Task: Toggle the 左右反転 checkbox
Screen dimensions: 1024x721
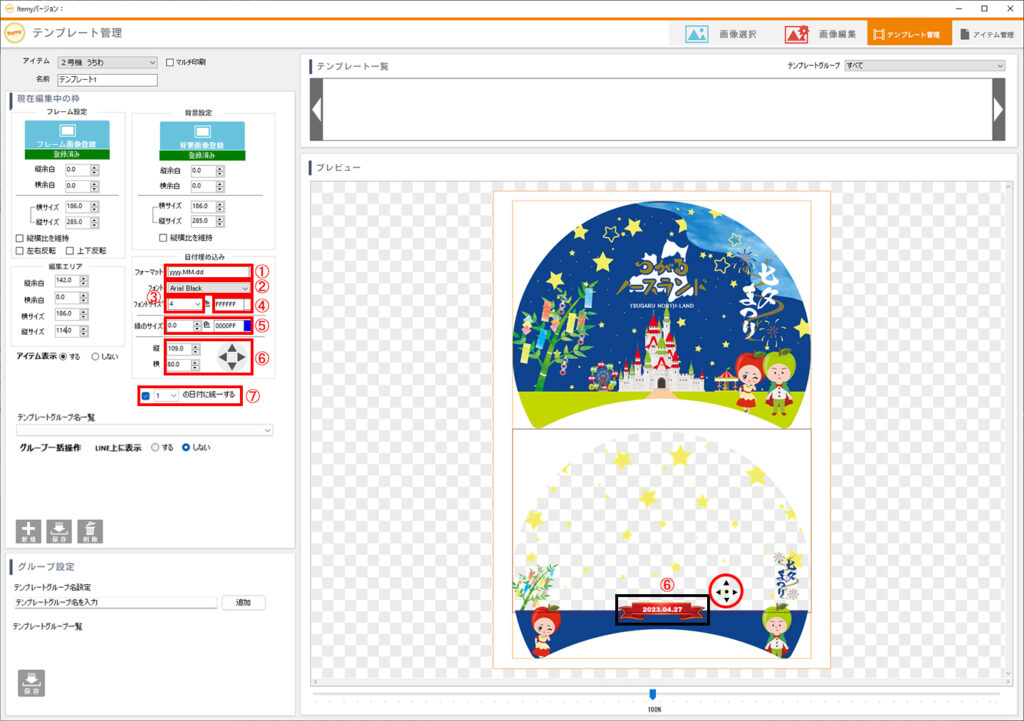Action: coord(21,250)
